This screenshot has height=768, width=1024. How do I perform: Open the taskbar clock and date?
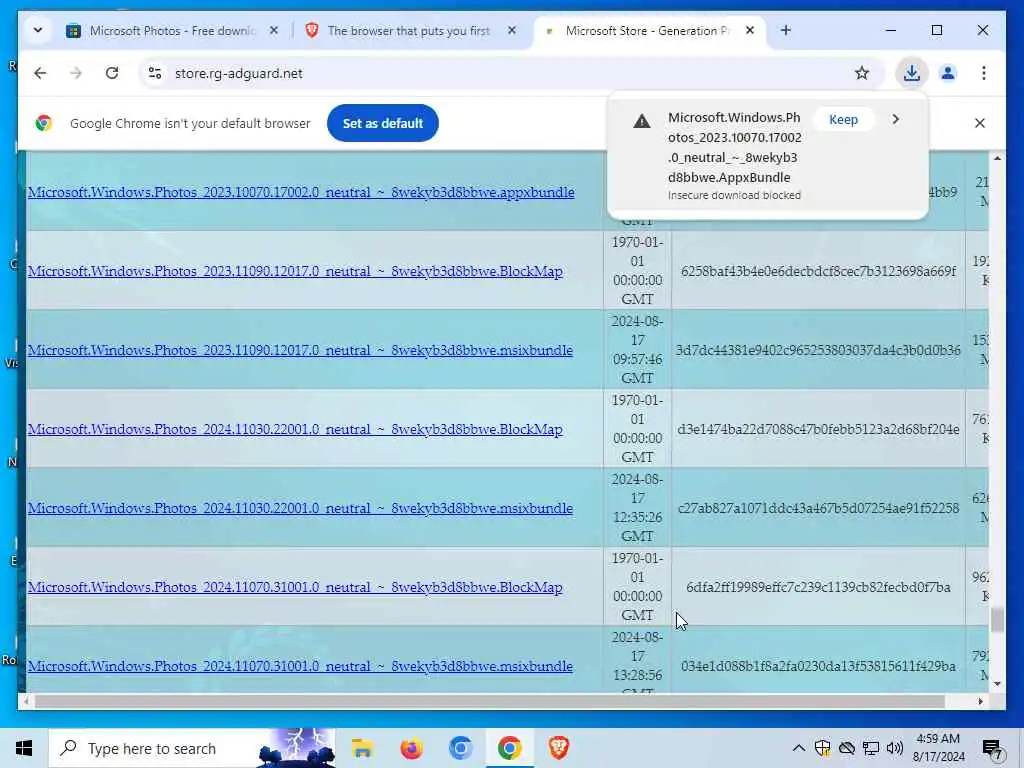click(x=938, y=748)
